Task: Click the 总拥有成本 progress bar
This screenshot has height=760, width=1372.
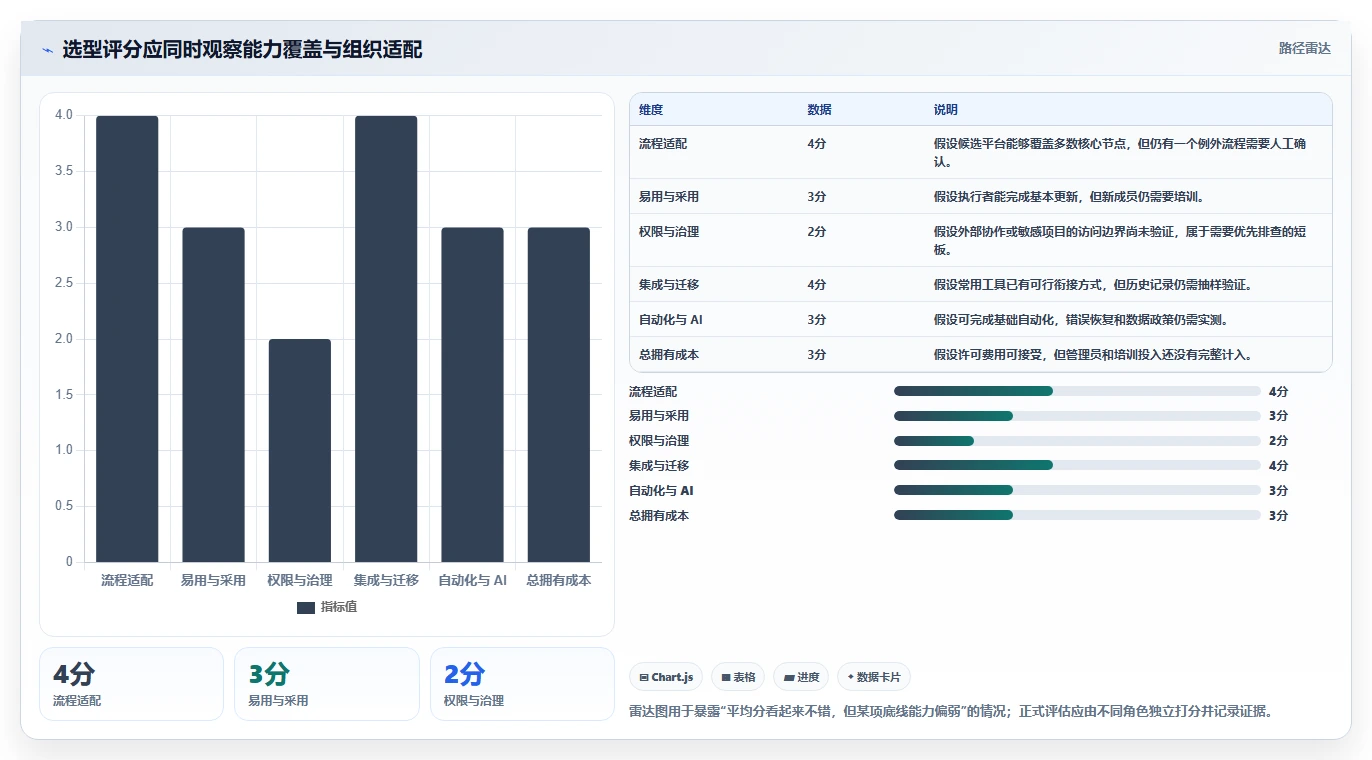Action: (1077, 515)
